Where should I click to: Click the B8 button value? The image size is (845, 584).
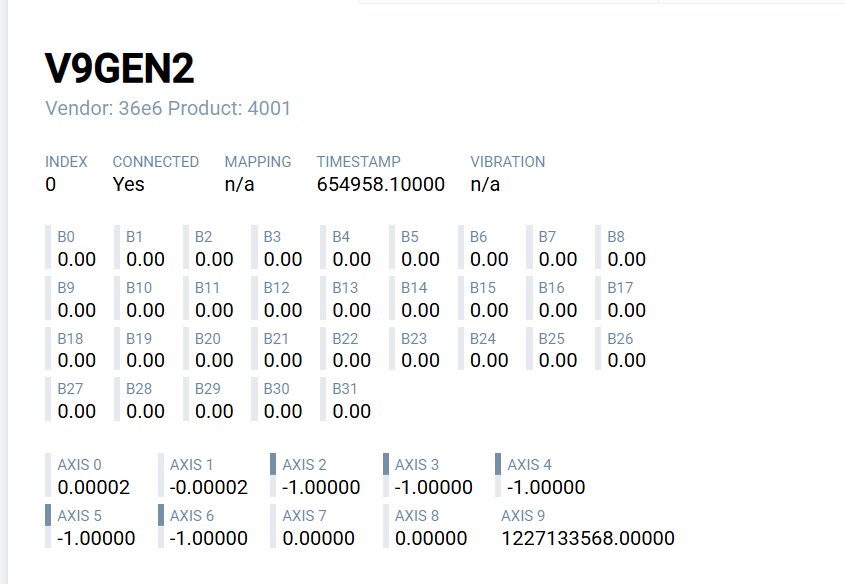click(626, 260)
